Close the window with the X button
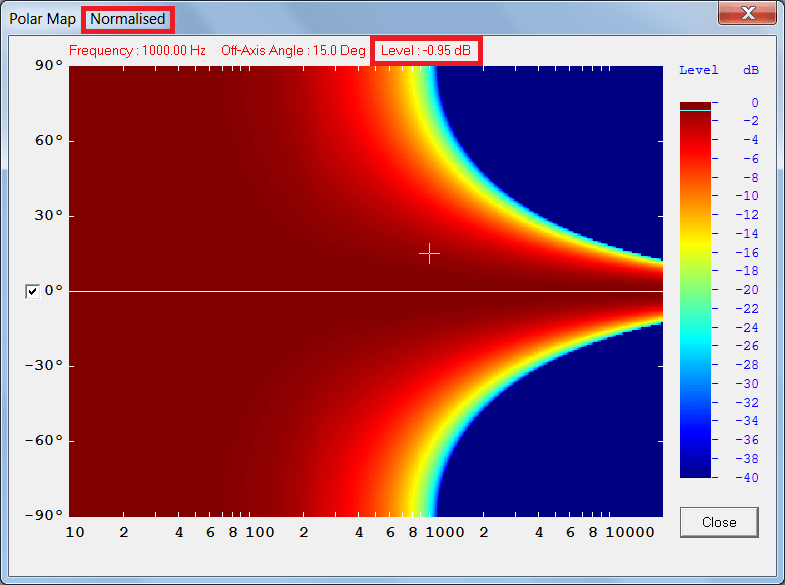785x585 pixels. click(748, 13)
